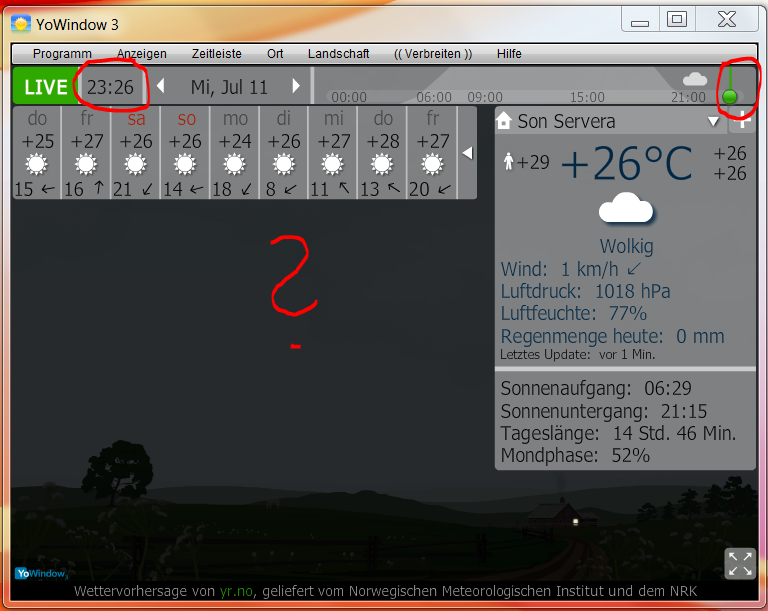Select first 'fr' forecast day with wind 16
768x611 pixels.
click(86, 153)
